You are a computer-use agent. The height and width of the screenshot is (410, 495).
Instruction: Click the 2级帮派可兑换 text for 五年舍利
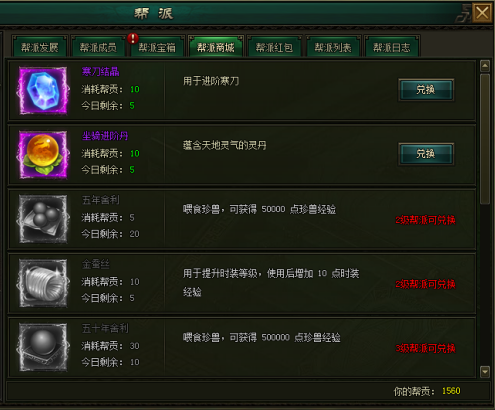point(425,220)
